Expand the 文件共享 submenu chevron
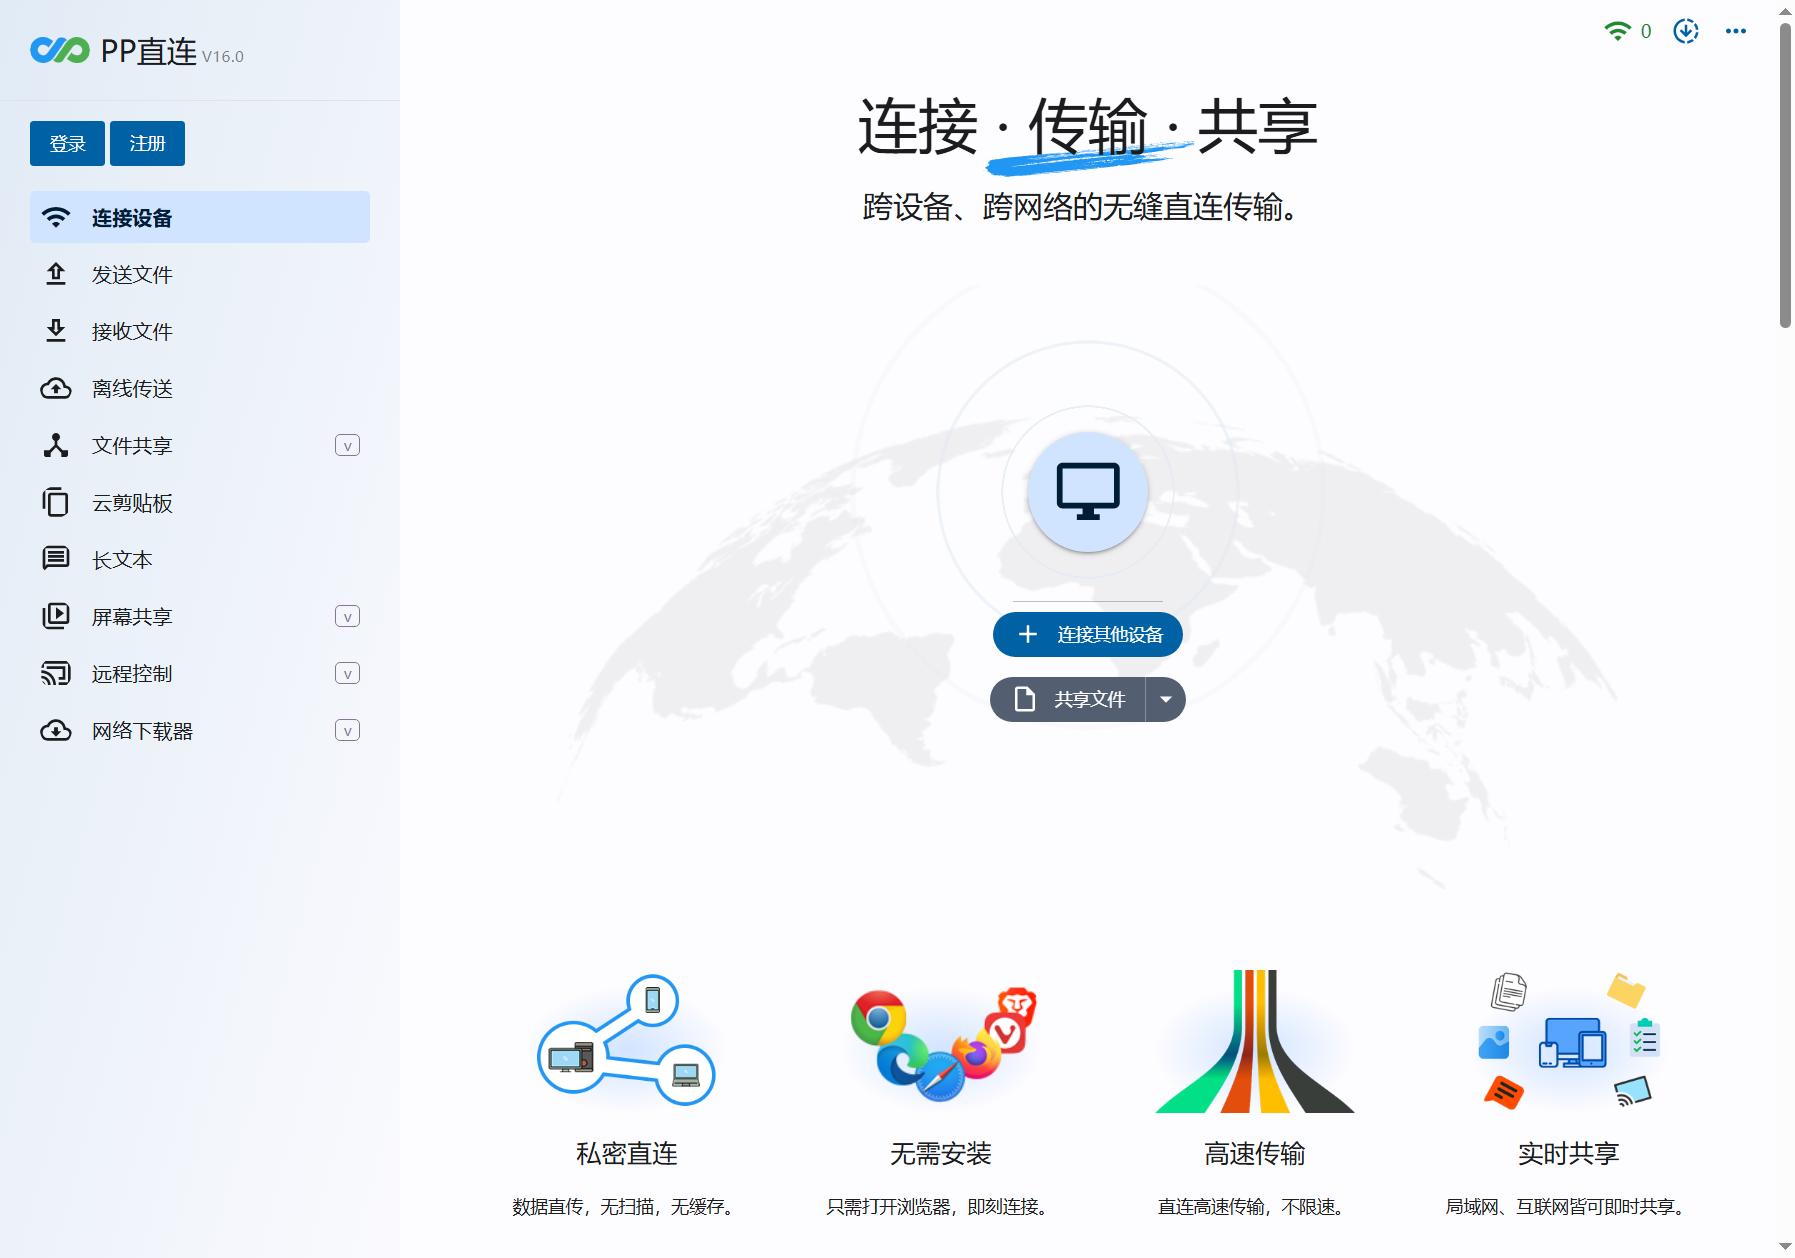Screen dimensions: 1795x1258 (347, 446)
